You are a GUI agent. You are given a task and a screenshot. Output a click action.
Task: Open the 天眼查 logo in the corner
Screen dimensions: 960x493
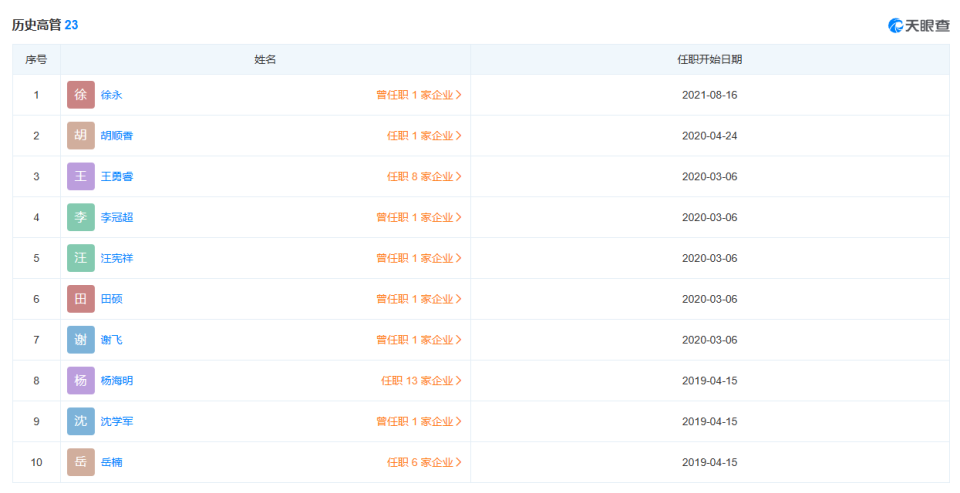coord(919,25)
